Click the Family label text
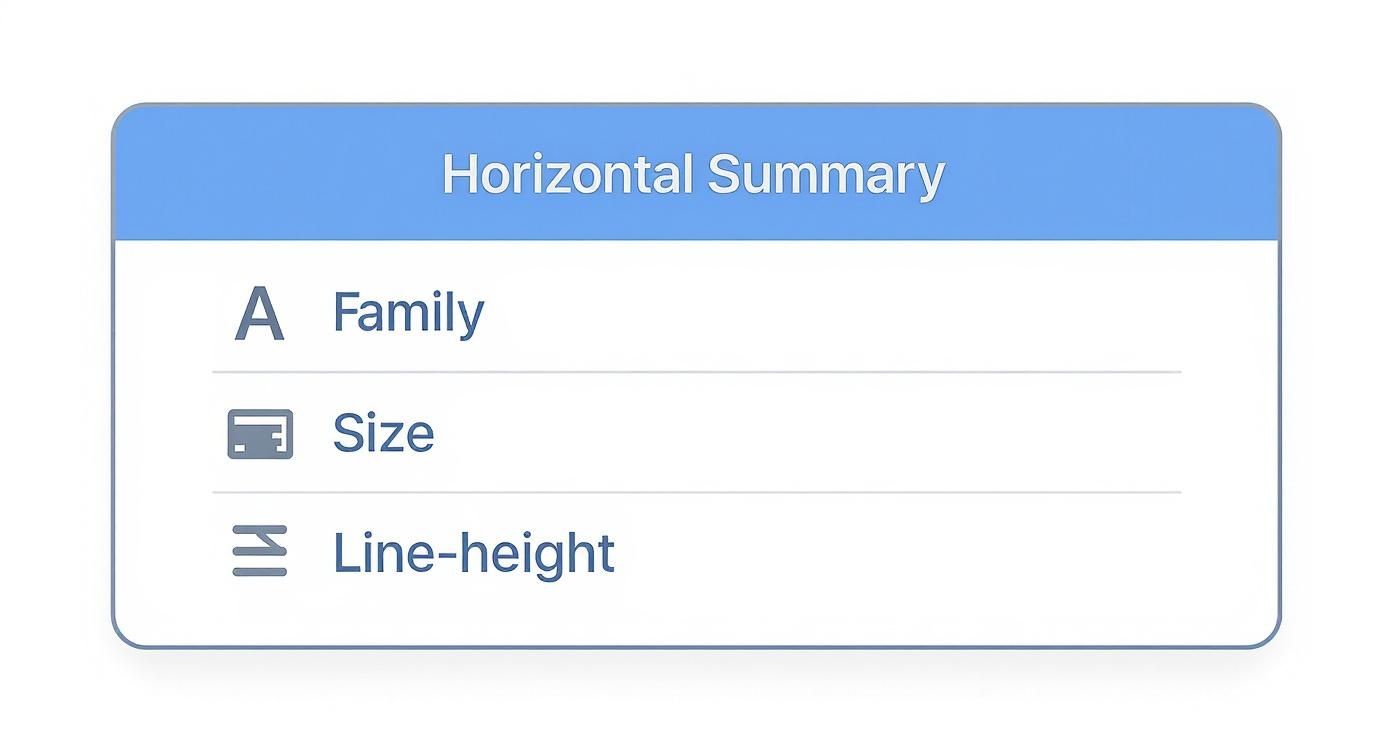 tap(408, 313)
